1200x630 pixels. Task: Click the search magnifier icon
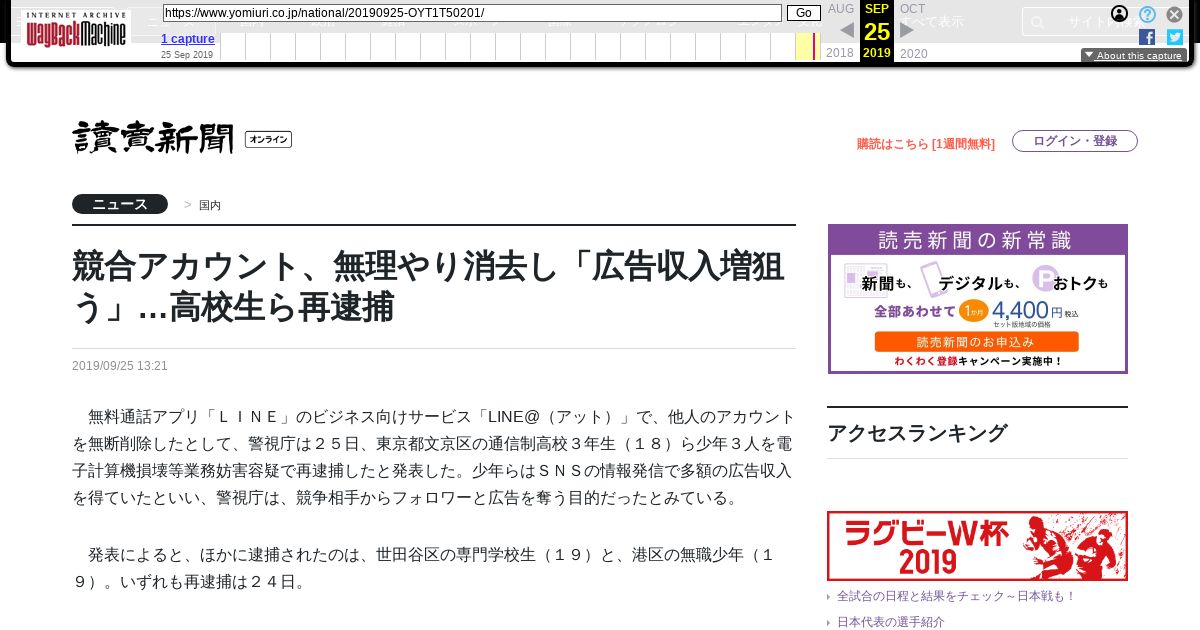(x=1038, y=22)
